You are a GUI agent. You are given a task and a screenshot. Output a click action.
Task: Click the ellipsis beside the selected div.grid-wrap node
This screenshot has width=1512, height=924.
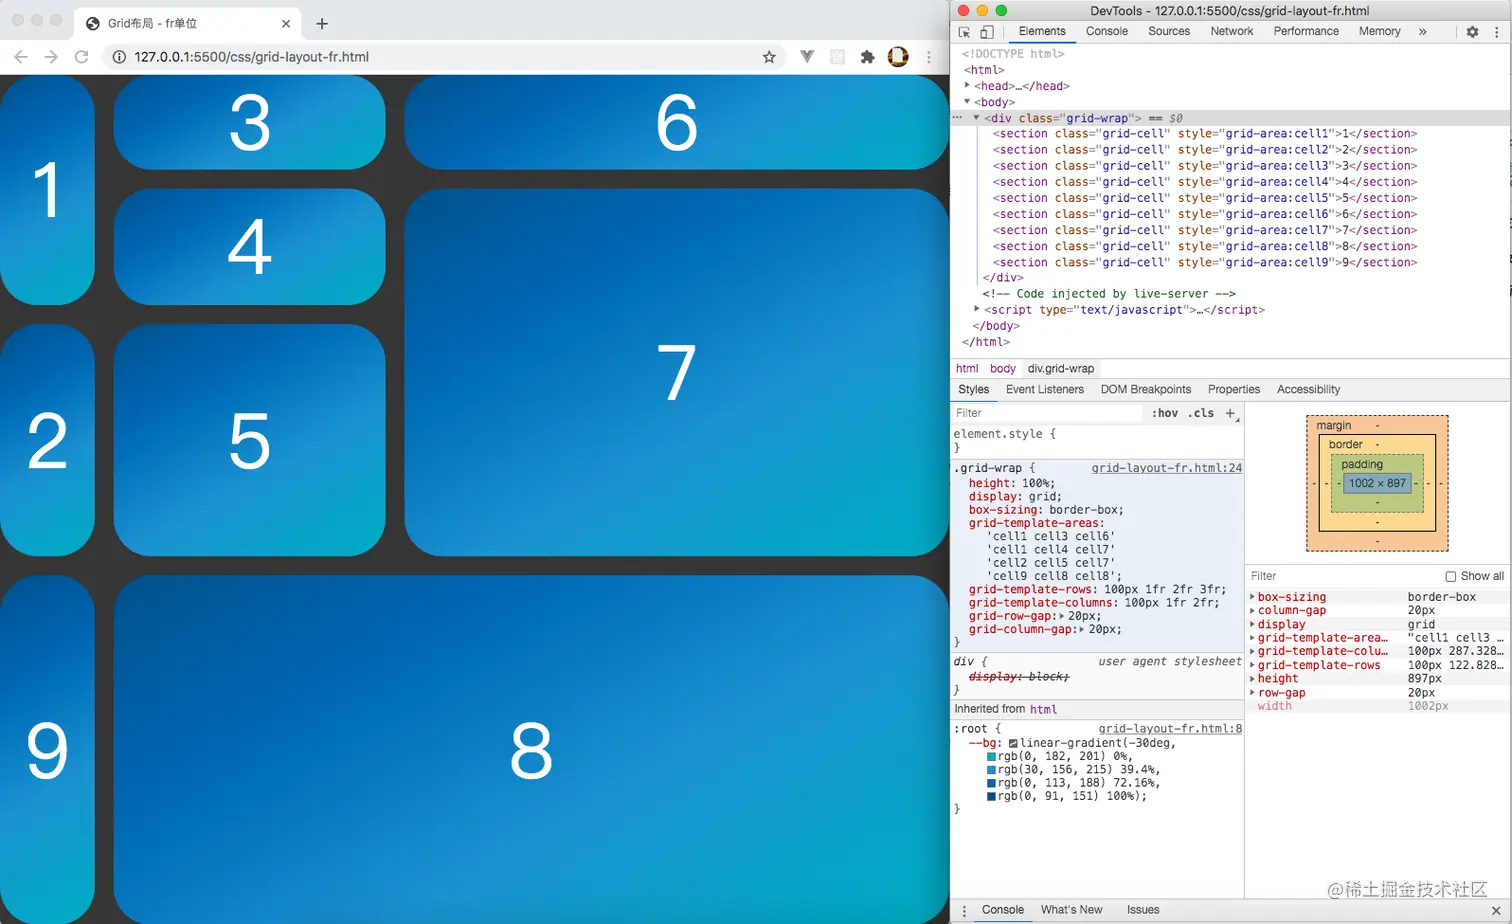958,117
